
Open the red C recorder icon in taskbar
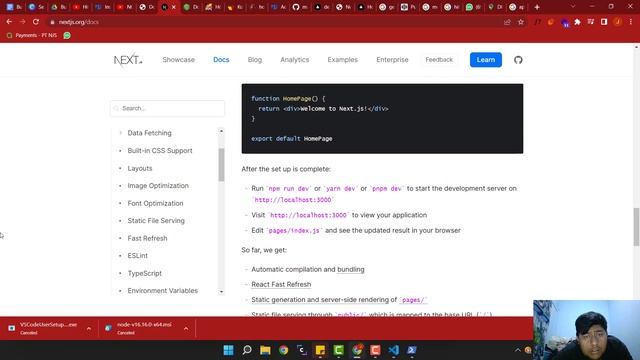375,350
